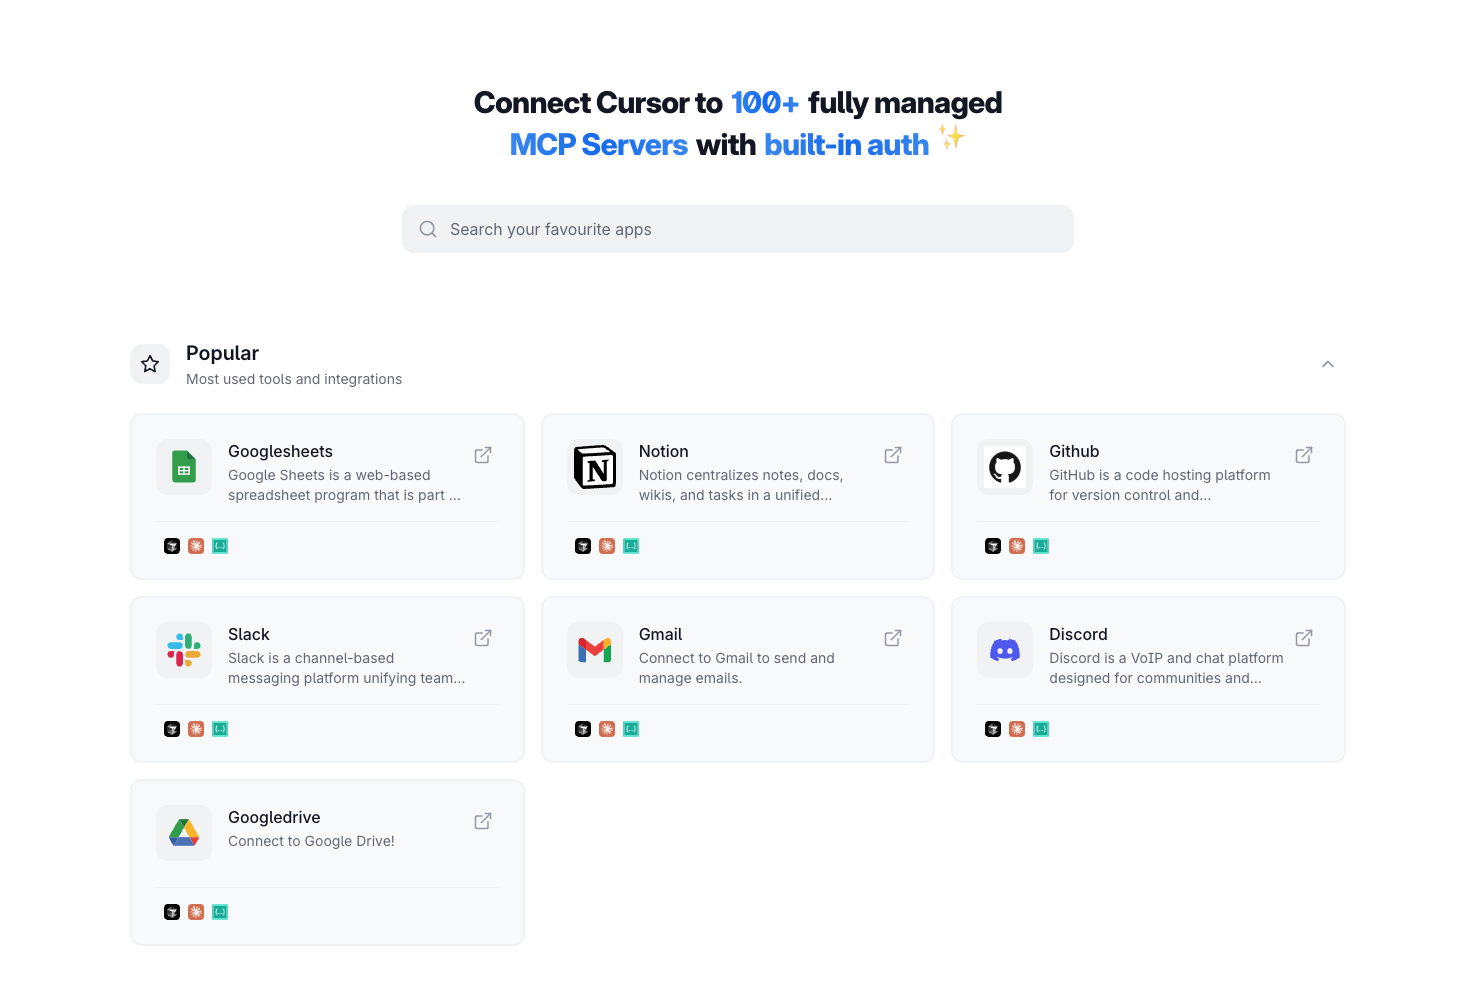
Task: Click the Github octocat logo icon
Action: (x=1005, y=467)
